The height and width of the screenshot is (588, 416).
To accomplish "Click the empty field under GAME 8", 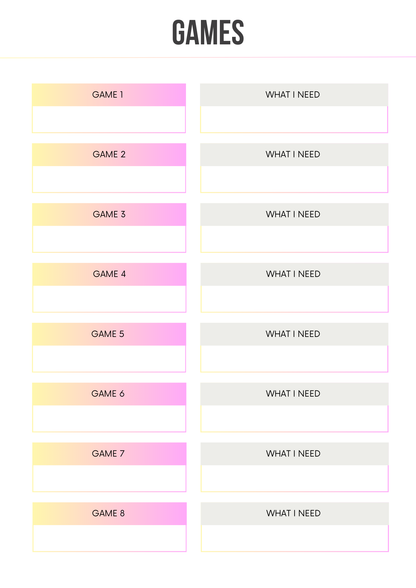I will point(110,538).
